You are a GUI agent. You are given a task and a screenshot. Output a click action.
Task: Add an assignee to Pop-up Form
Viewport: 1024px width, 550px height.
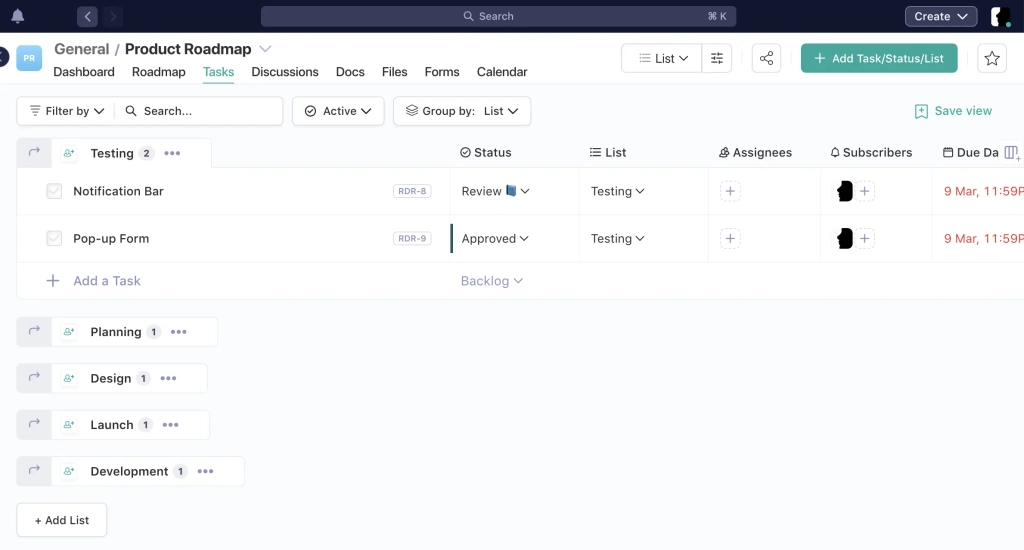[730, 238]
